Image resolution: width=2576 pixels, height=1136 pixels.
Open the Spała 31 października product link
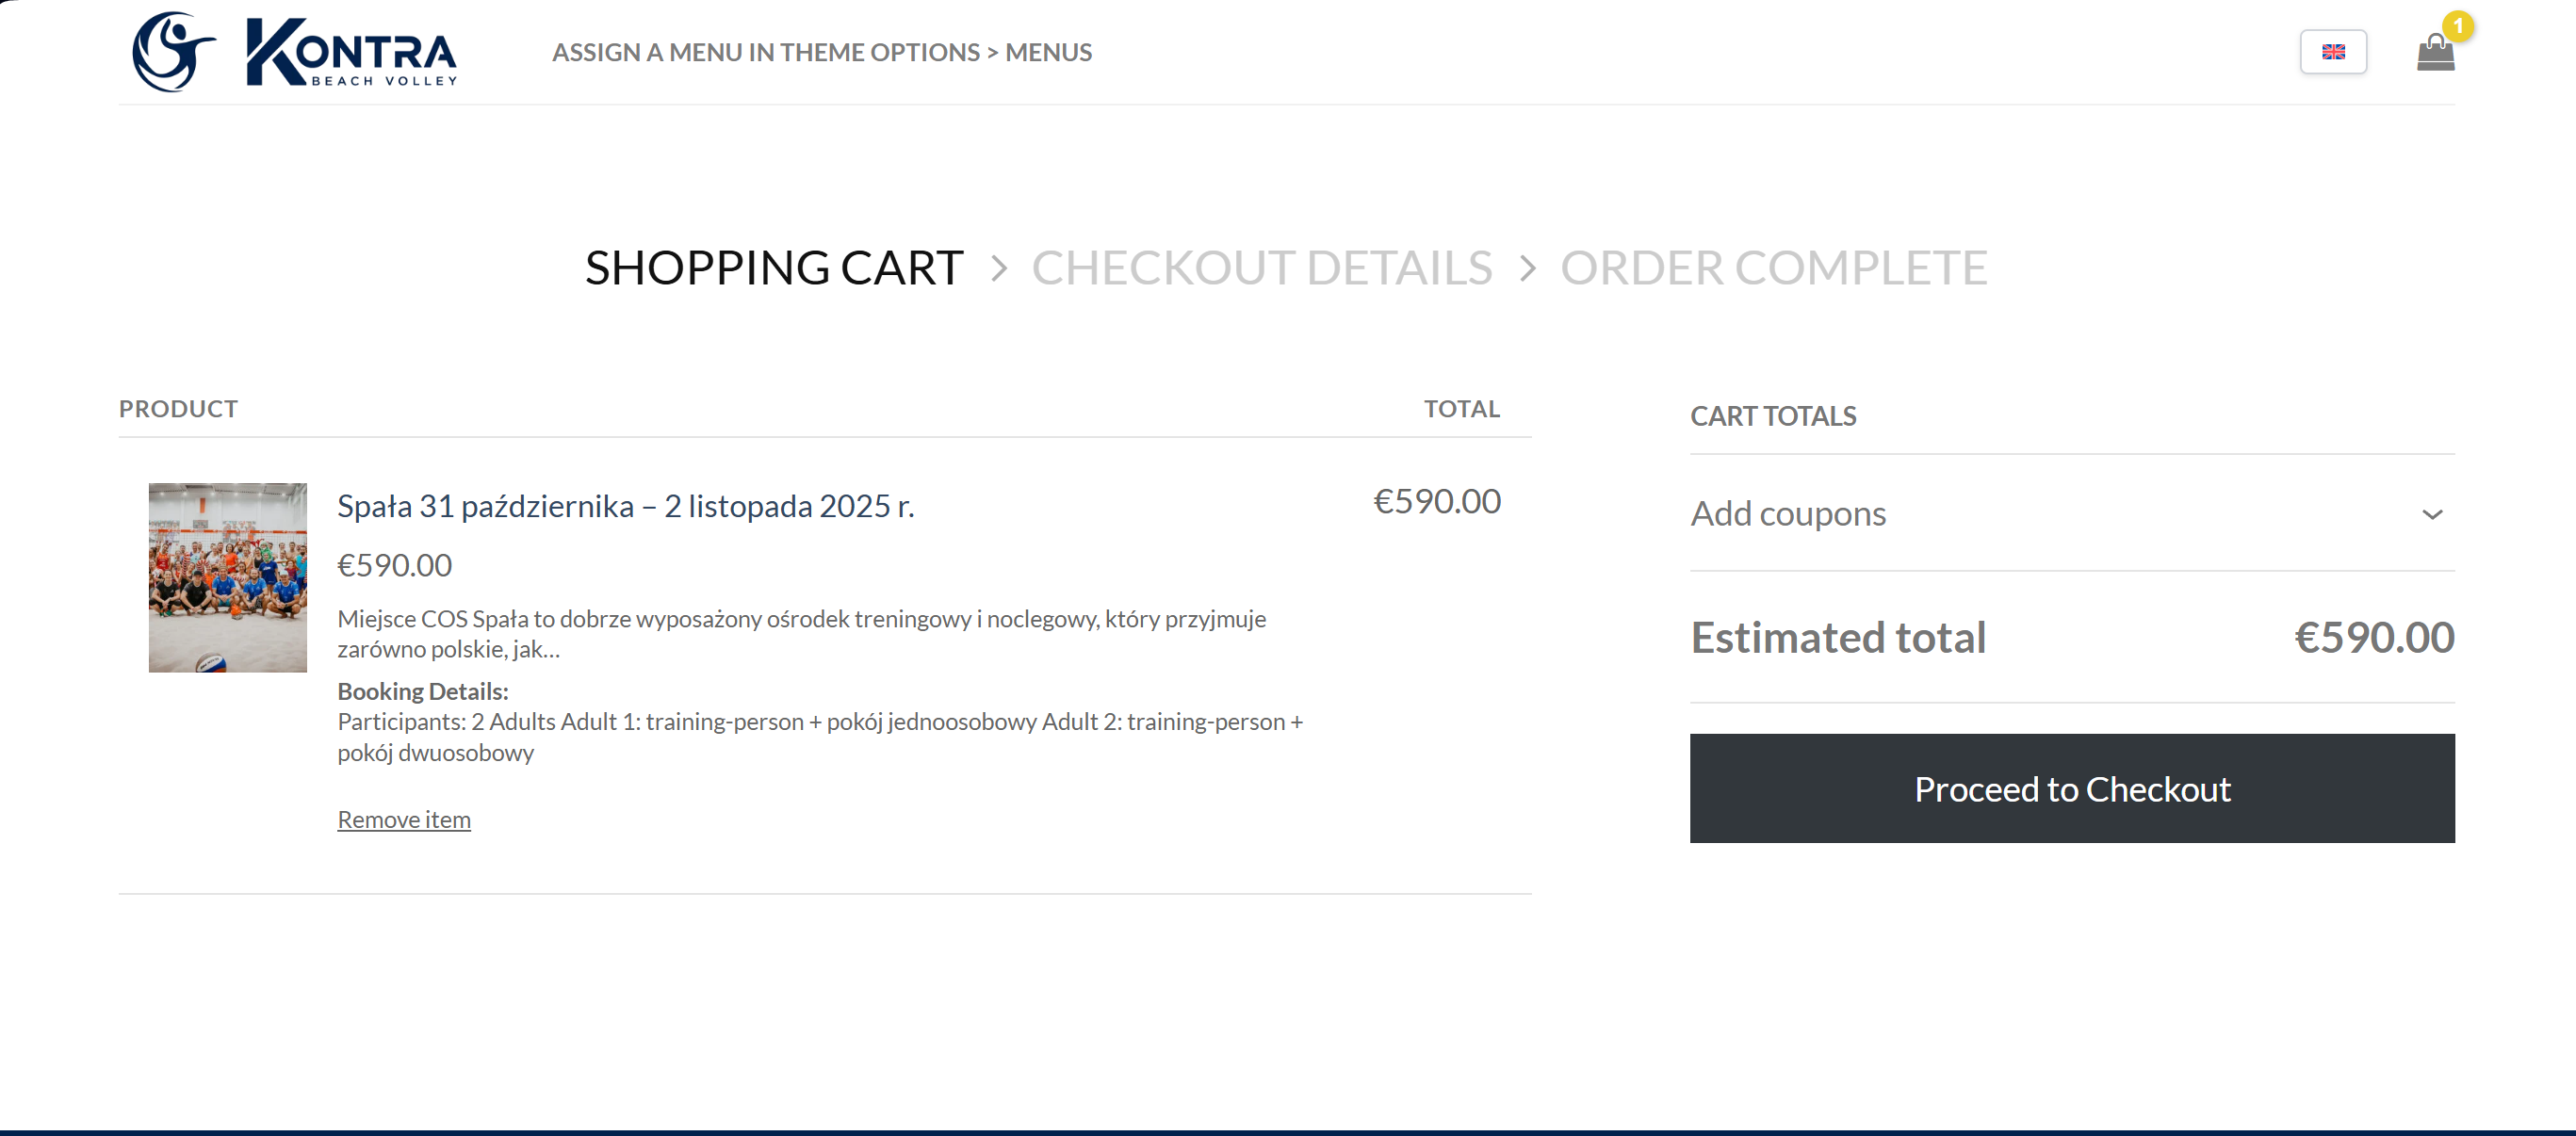coord(625,506)
